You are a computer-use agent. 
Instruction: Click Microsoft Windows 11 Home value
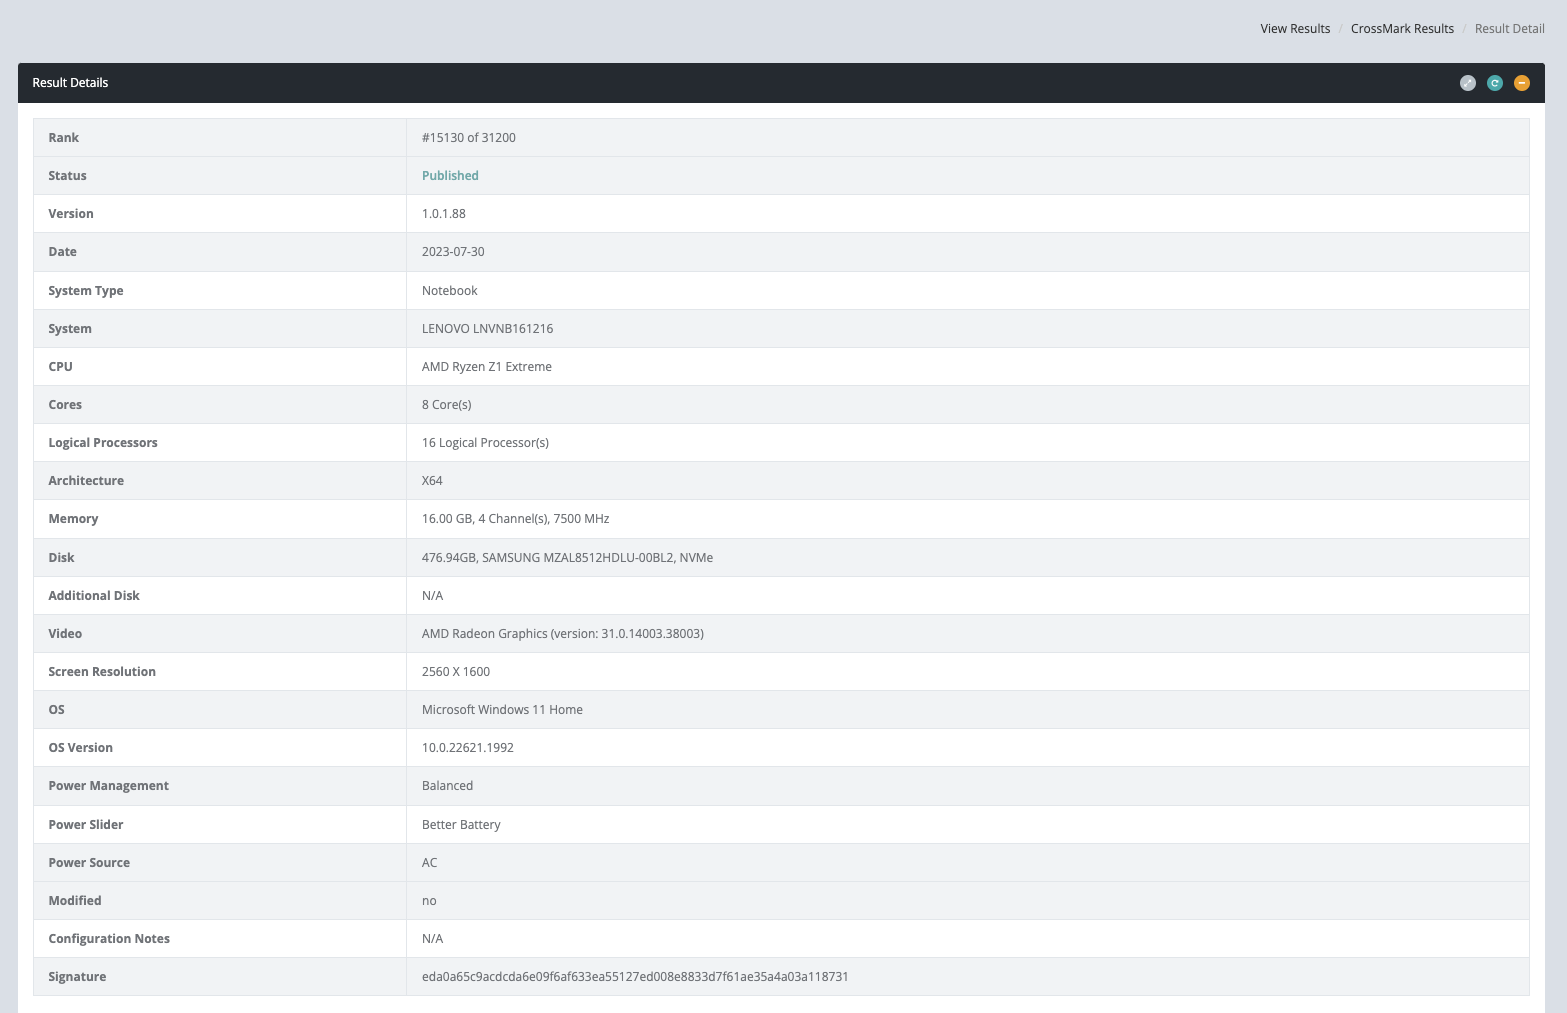(502, 710)
